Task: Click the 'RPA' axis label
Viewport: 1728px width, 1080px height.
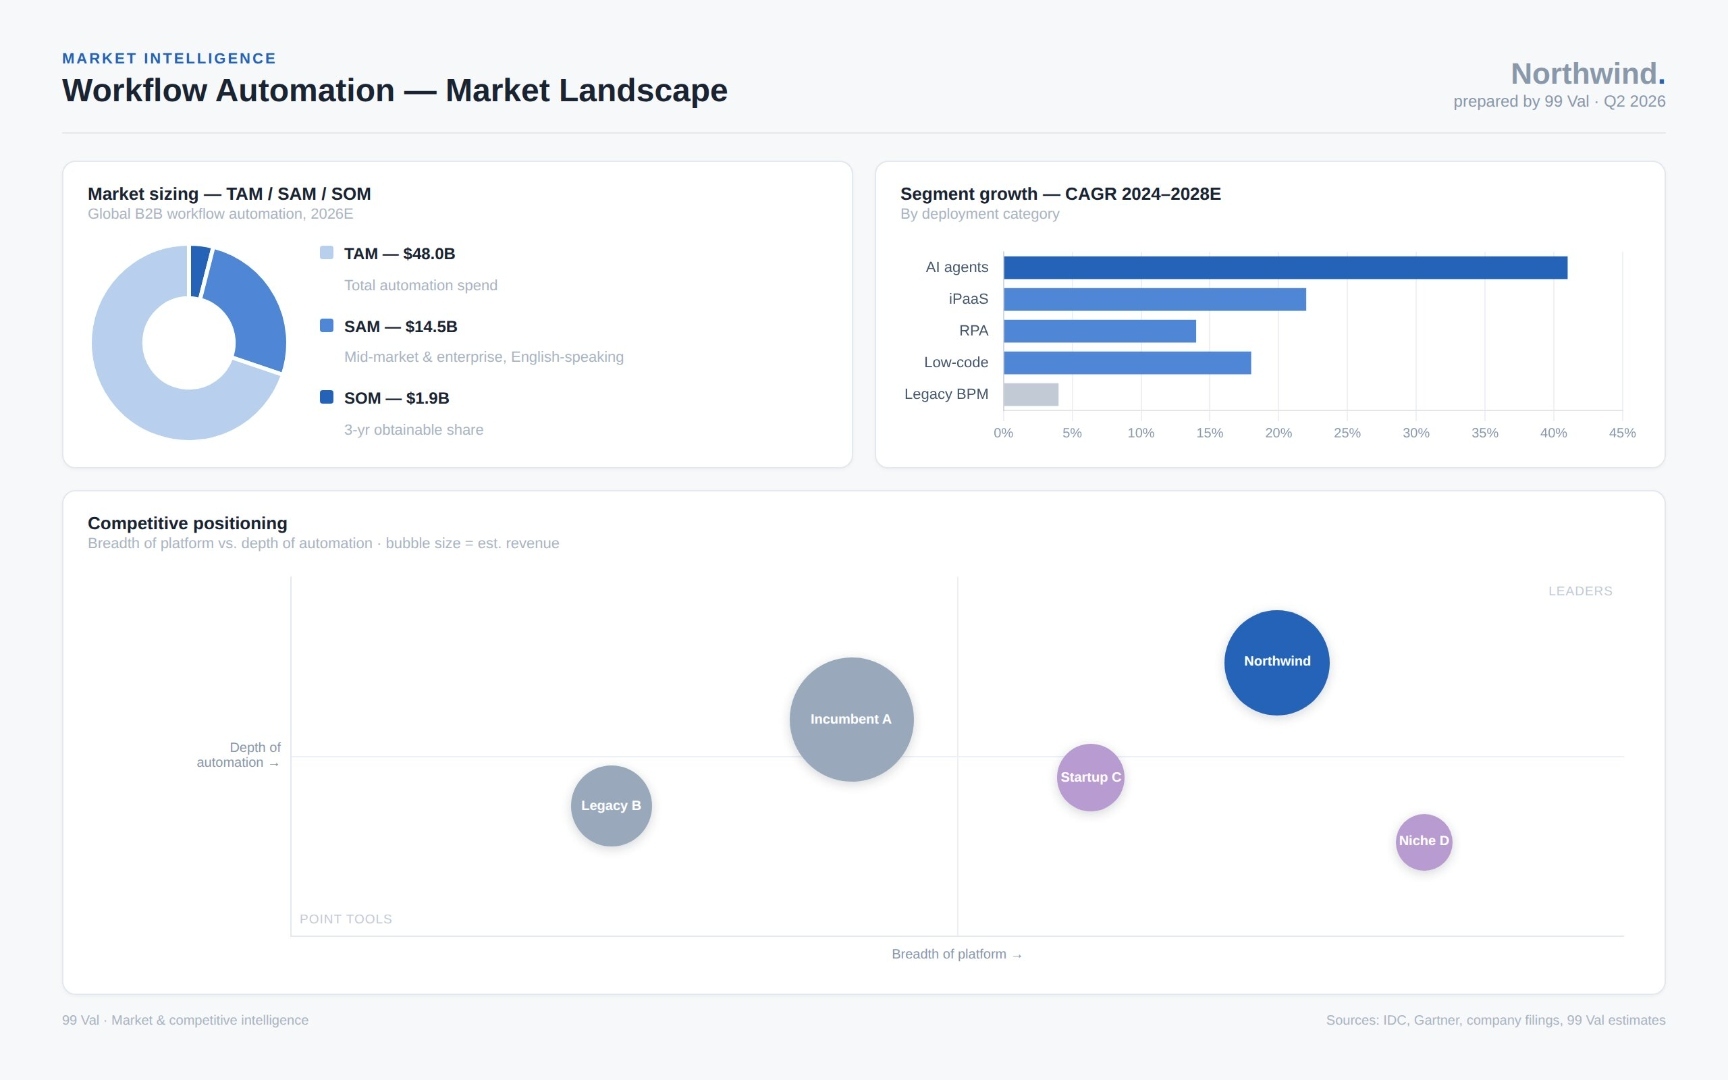Action: [x=973, y=331]
